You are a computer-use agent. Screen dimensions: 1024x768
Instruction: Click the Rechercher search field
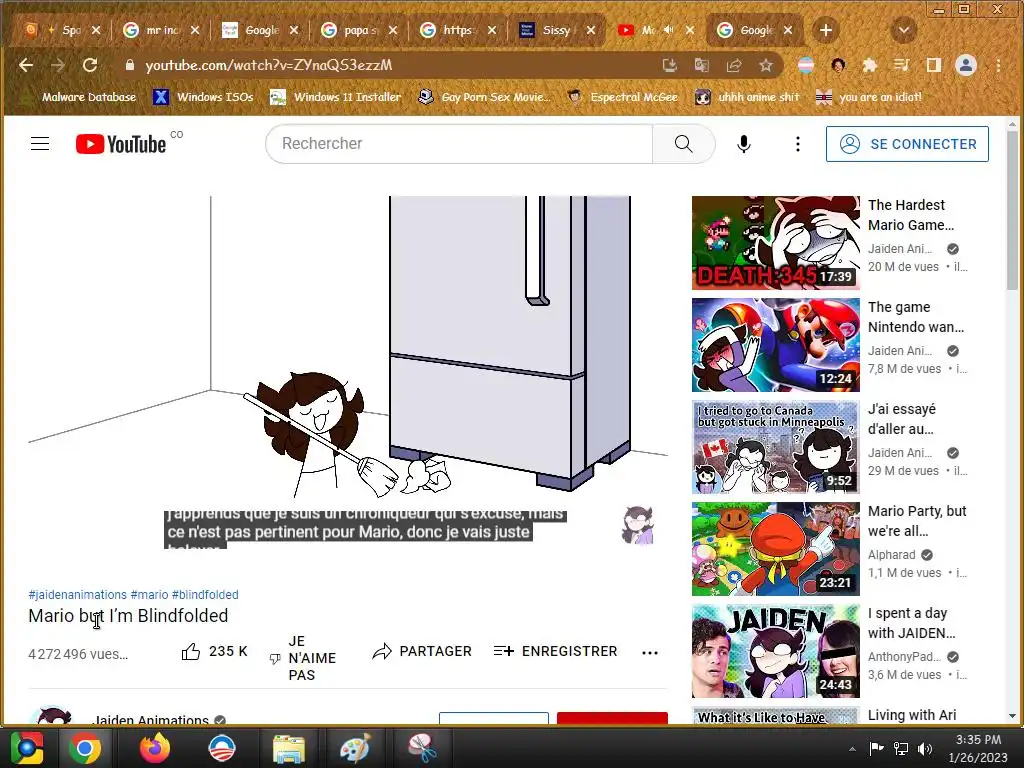[459, 144]
